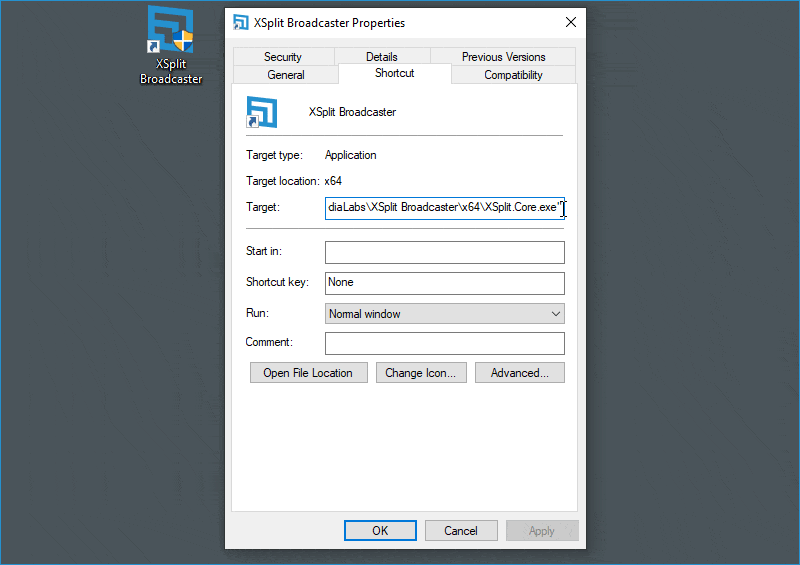Click the Target type label
This screenshot has height=565, width=800.
[x=274, y=155]
